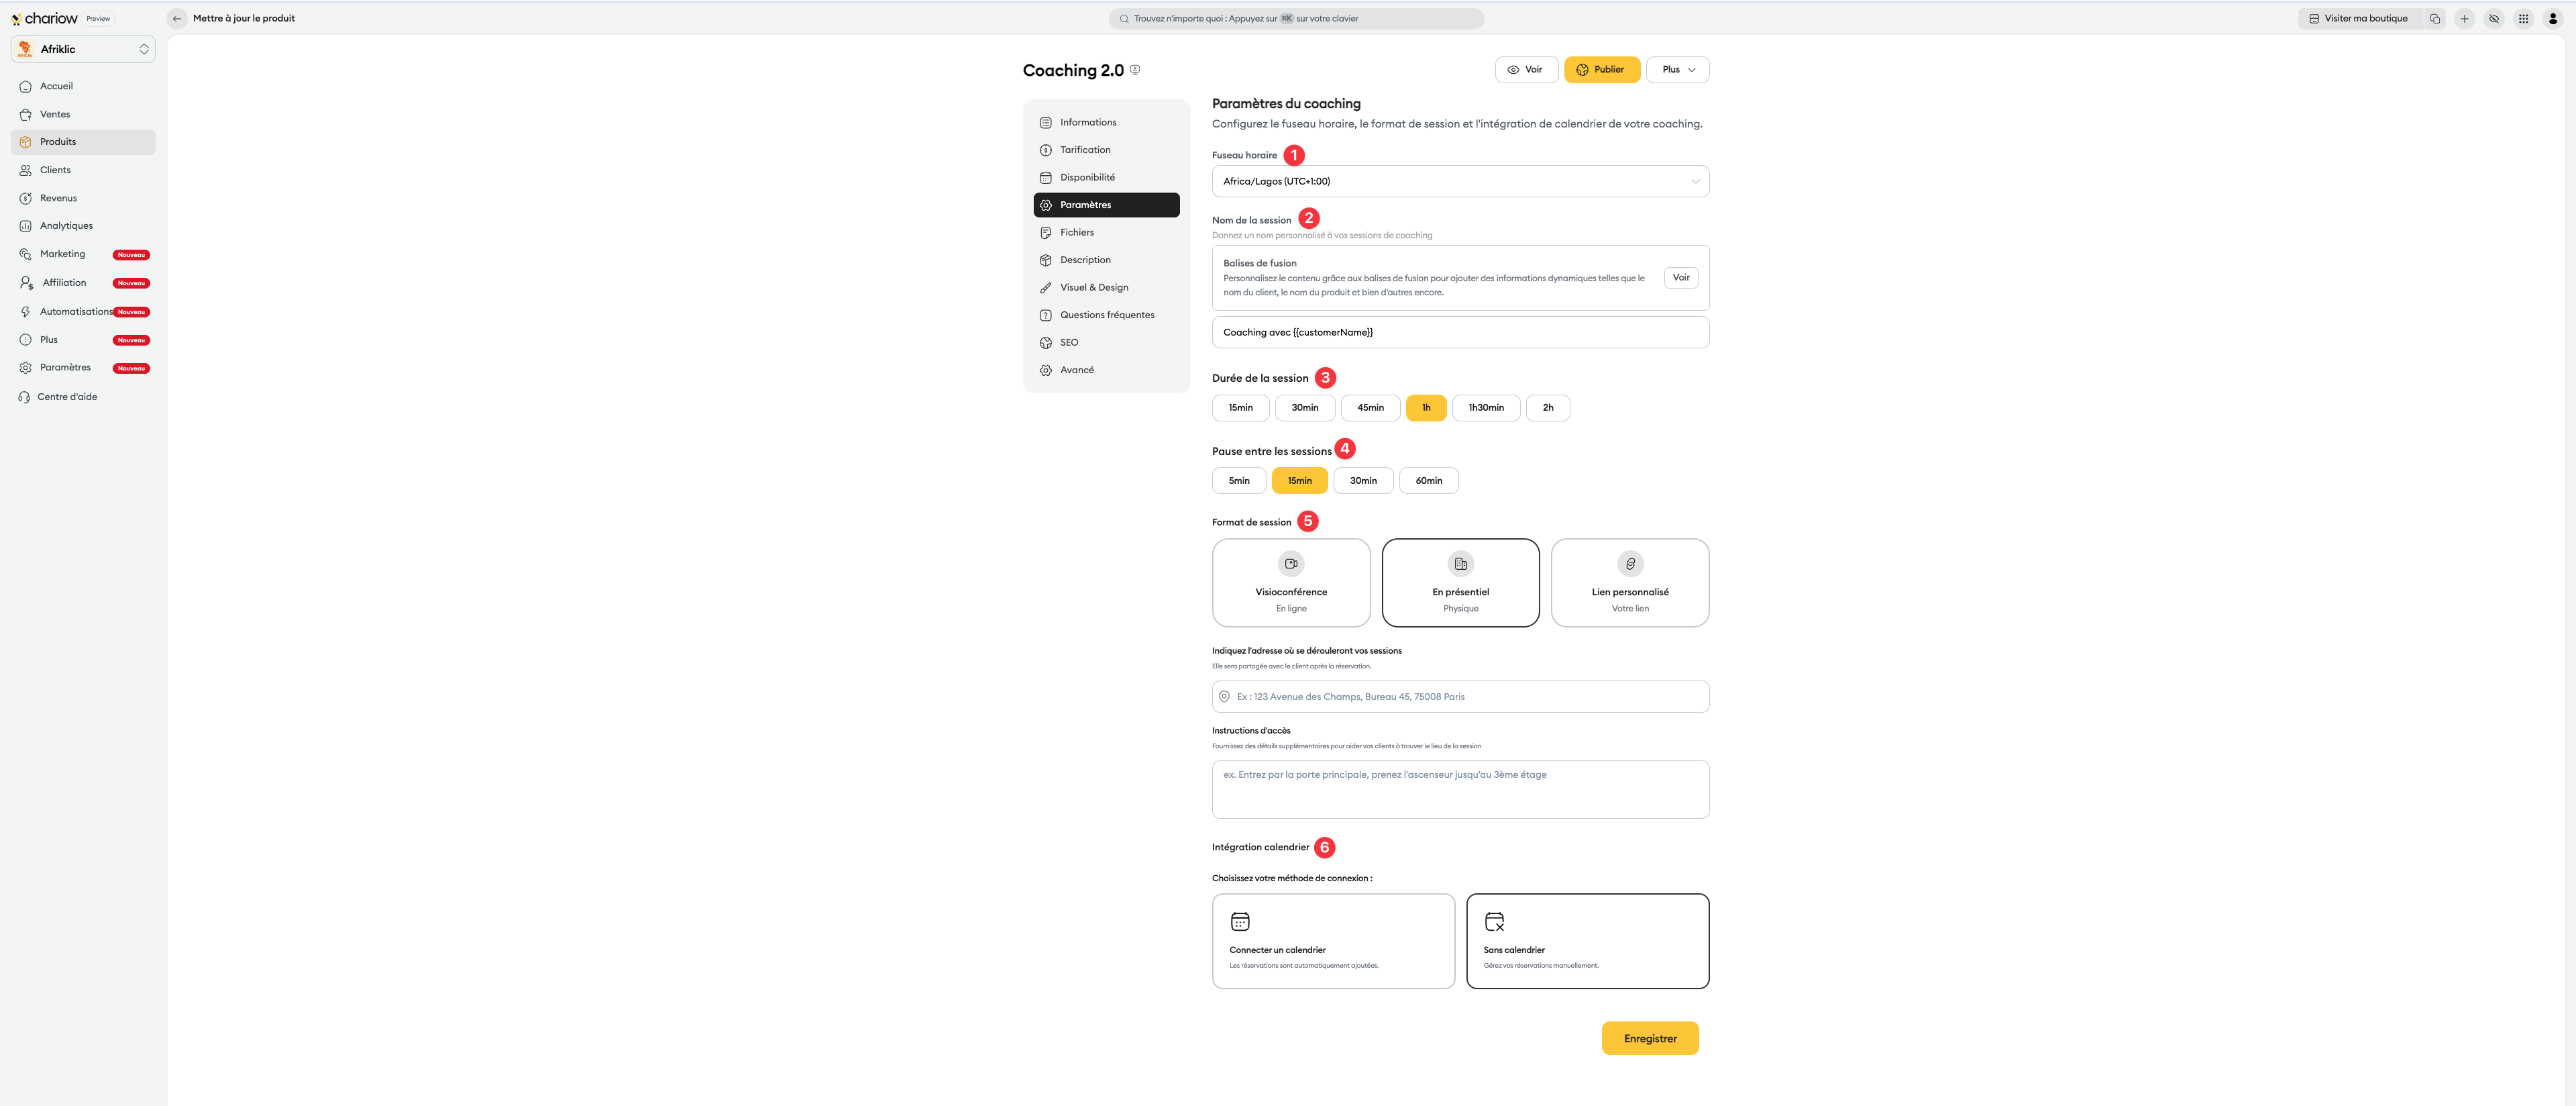Image resolution: width=2576 pixels, height=1106 pixels.
Task: Choose the Connecter un calendrier option
Action: coord(1332,940)
